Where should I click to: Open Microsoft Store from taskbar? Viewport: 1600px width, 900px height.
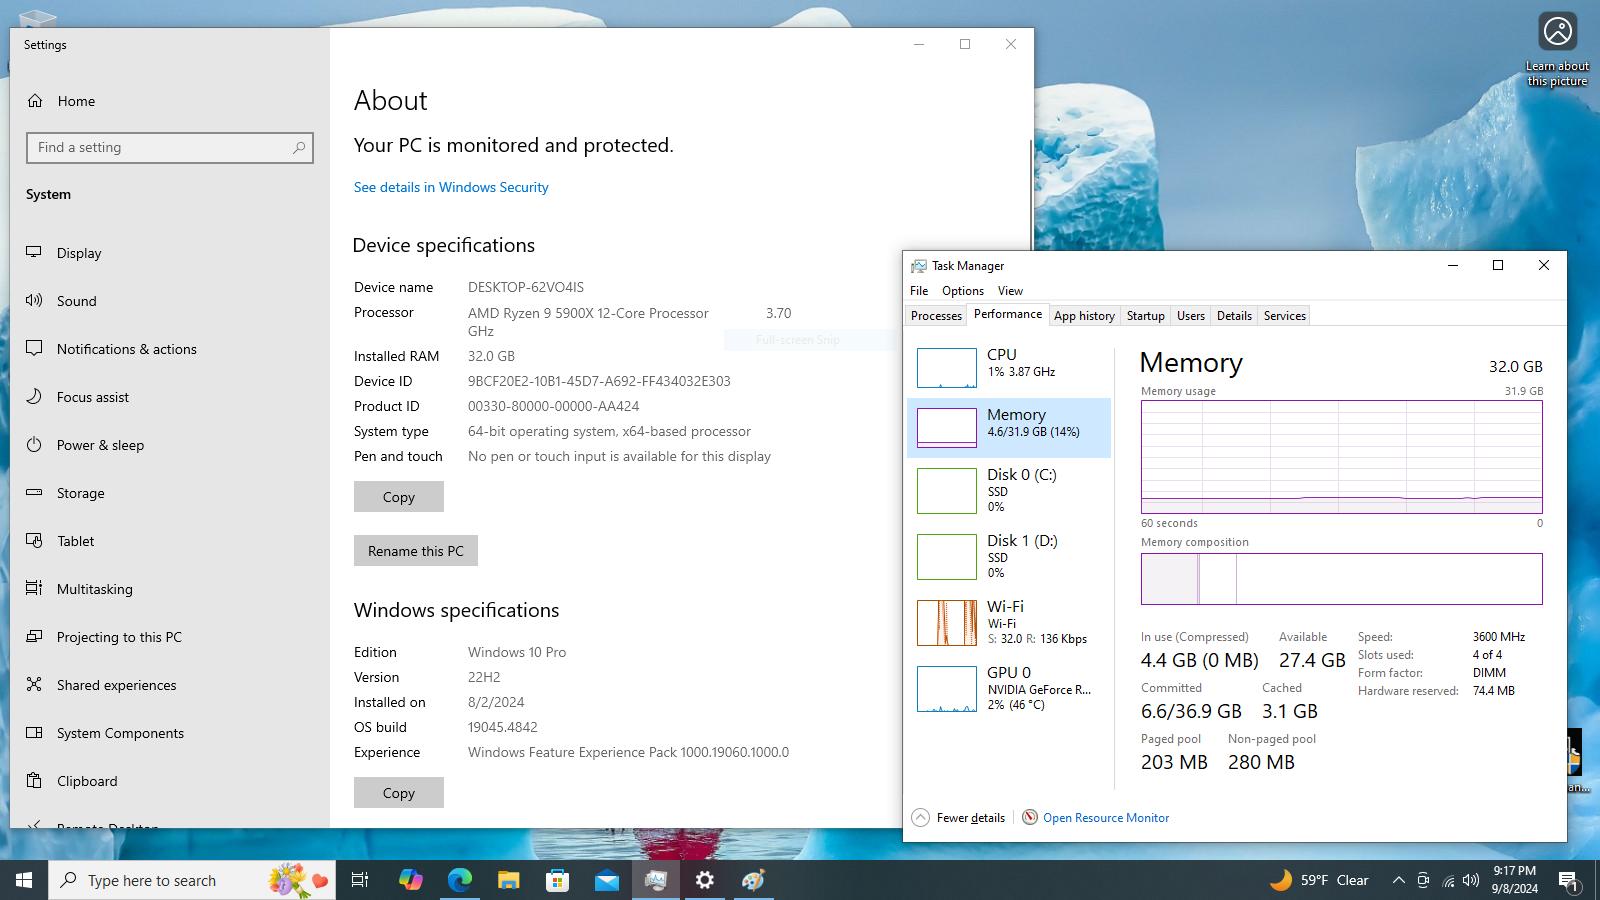557,880
